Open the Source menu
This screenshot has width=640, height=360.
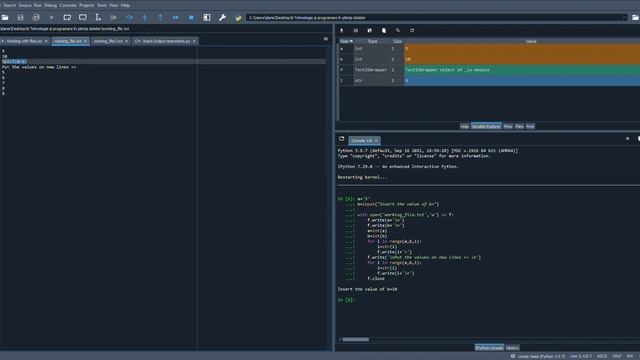pos(25,5)
